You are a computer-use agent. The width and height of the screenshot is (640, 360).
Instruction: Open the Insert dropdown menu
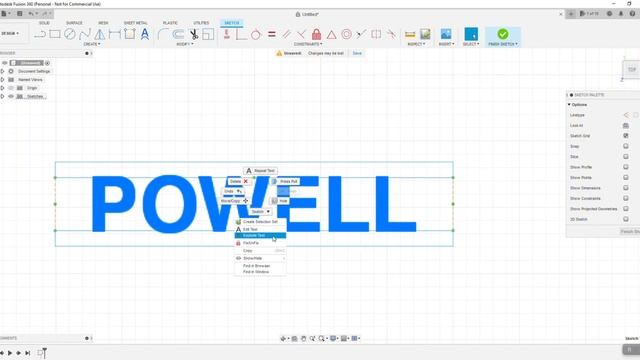pos(446,44)
